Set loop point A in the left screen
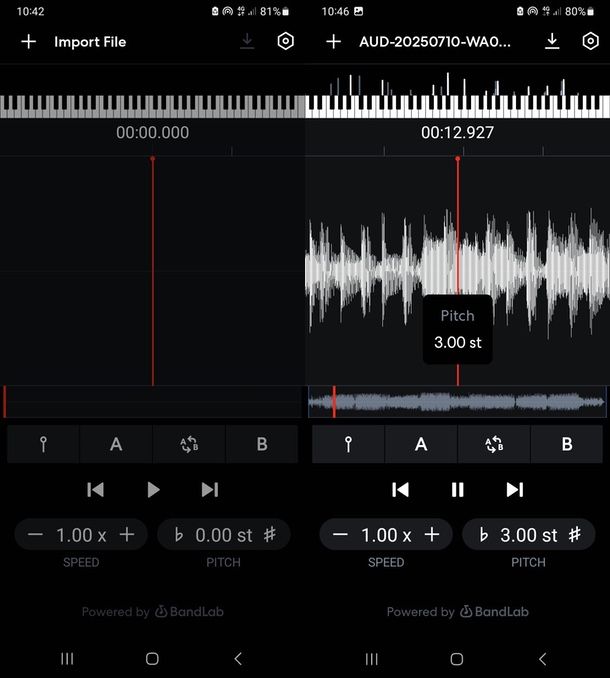This screenshot has width=610, height=678. [116, 444]
